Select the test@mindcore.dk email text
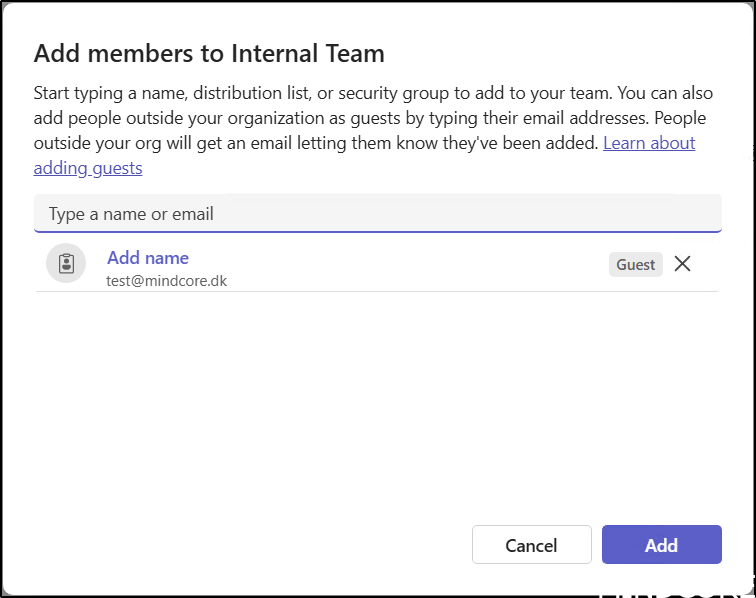This screenshot has height=598, width=756. [167, 281]
